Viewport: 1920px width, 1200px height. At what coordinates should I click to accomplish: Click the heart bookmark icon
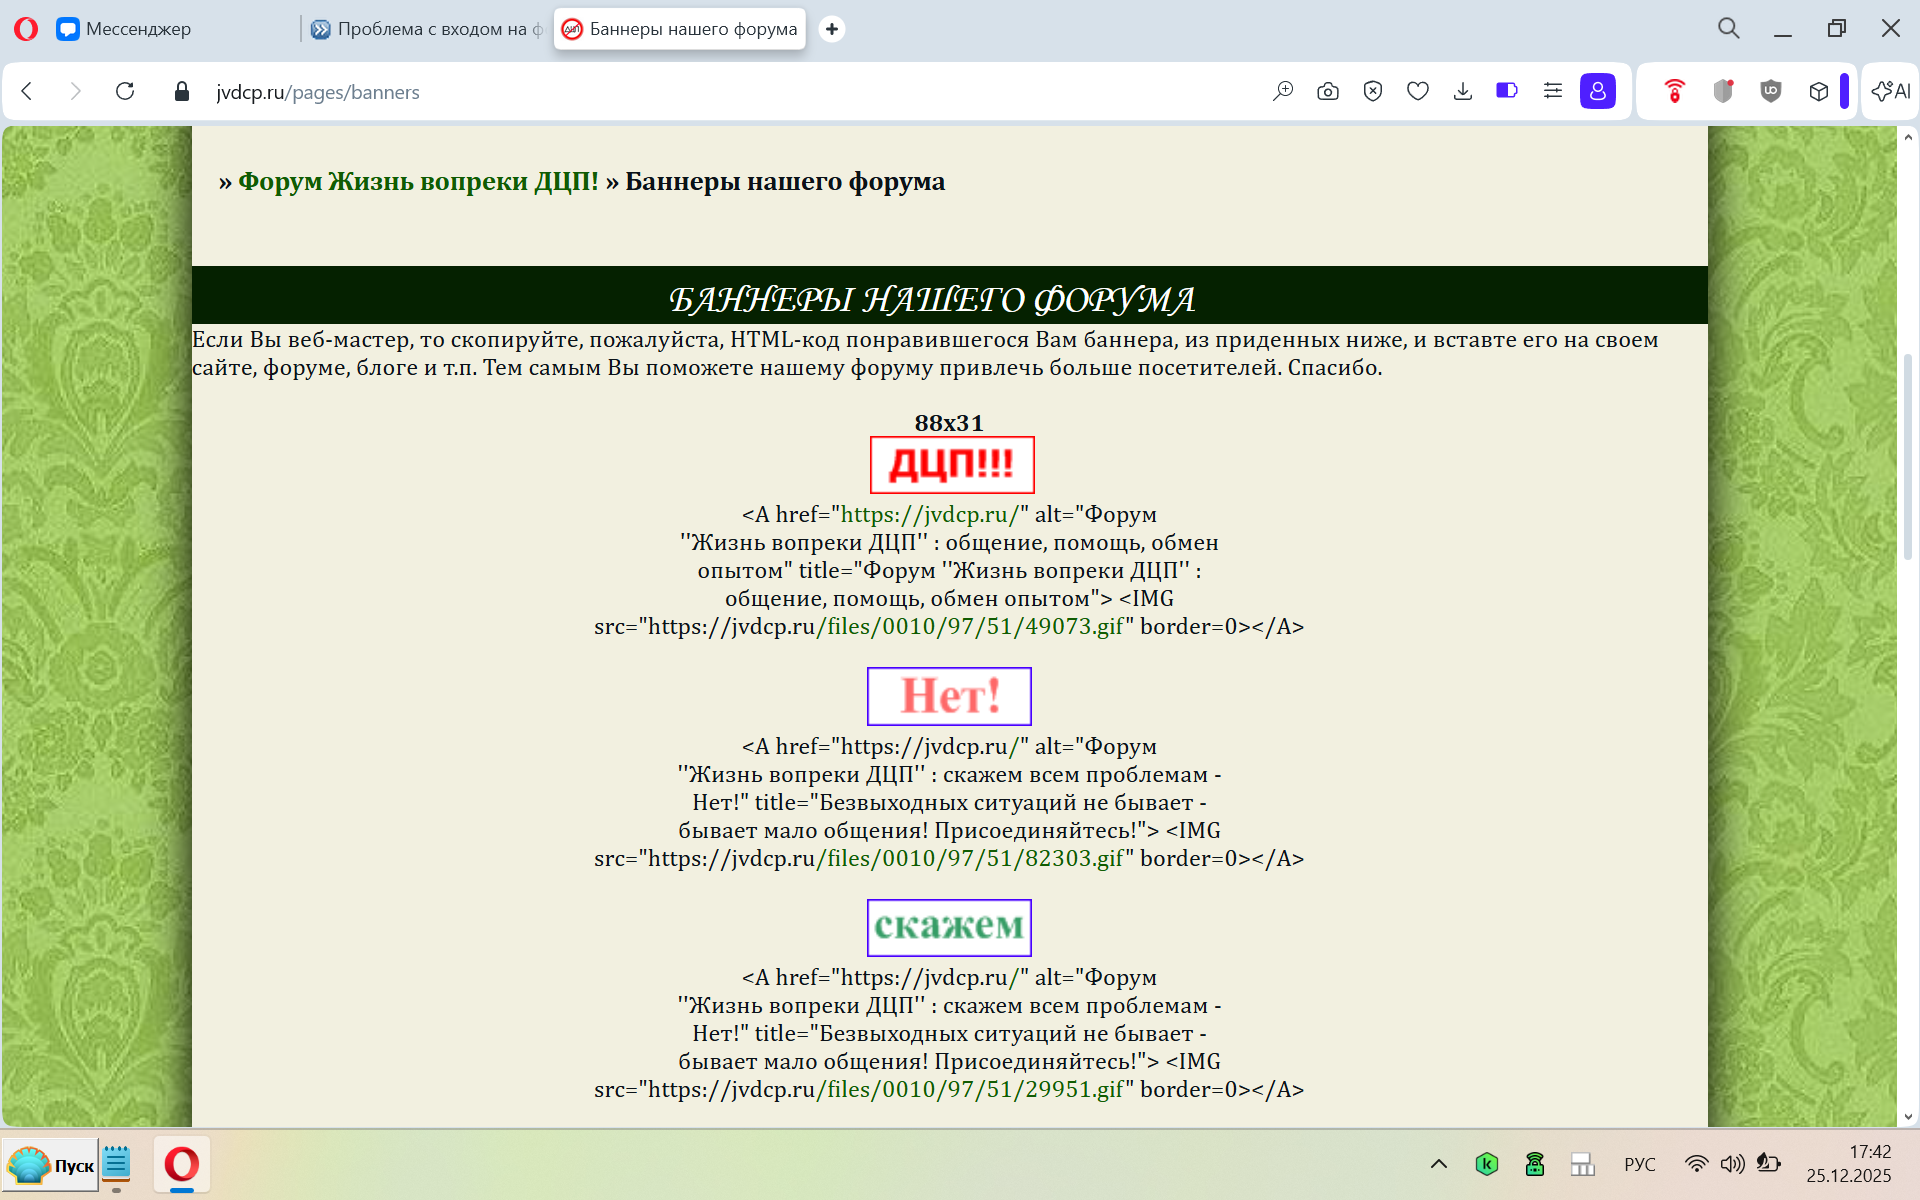(x=1417, y=92)
